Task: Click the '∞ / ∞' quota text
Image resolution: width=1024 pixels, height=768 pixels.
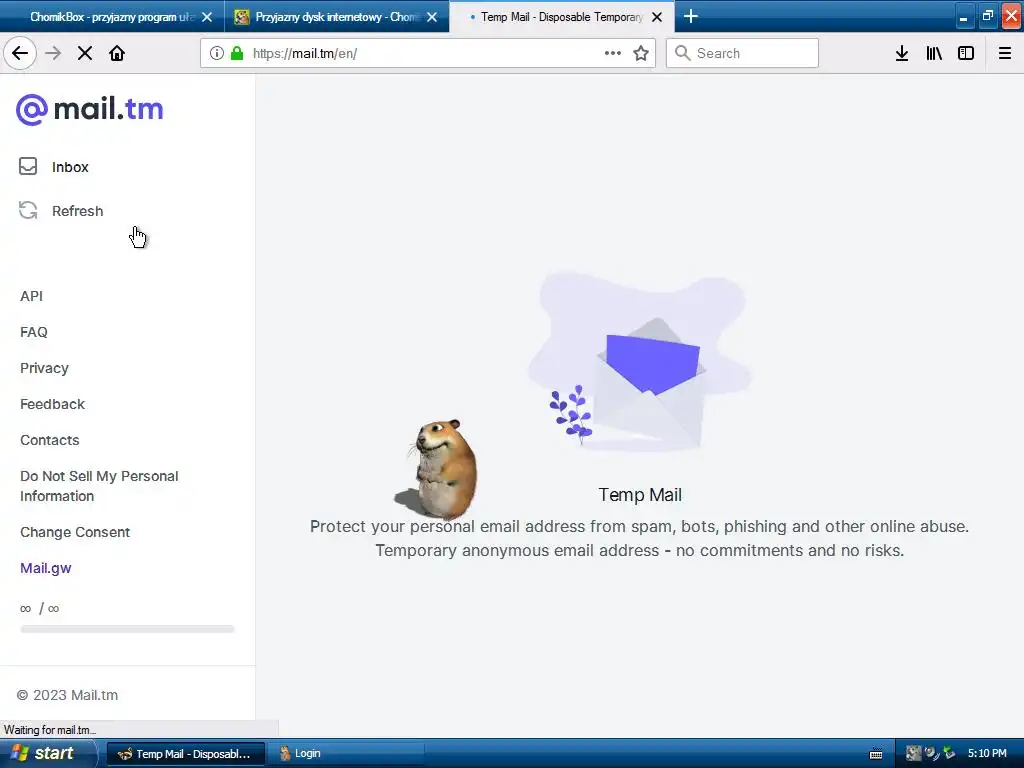Action: point(39,608)
